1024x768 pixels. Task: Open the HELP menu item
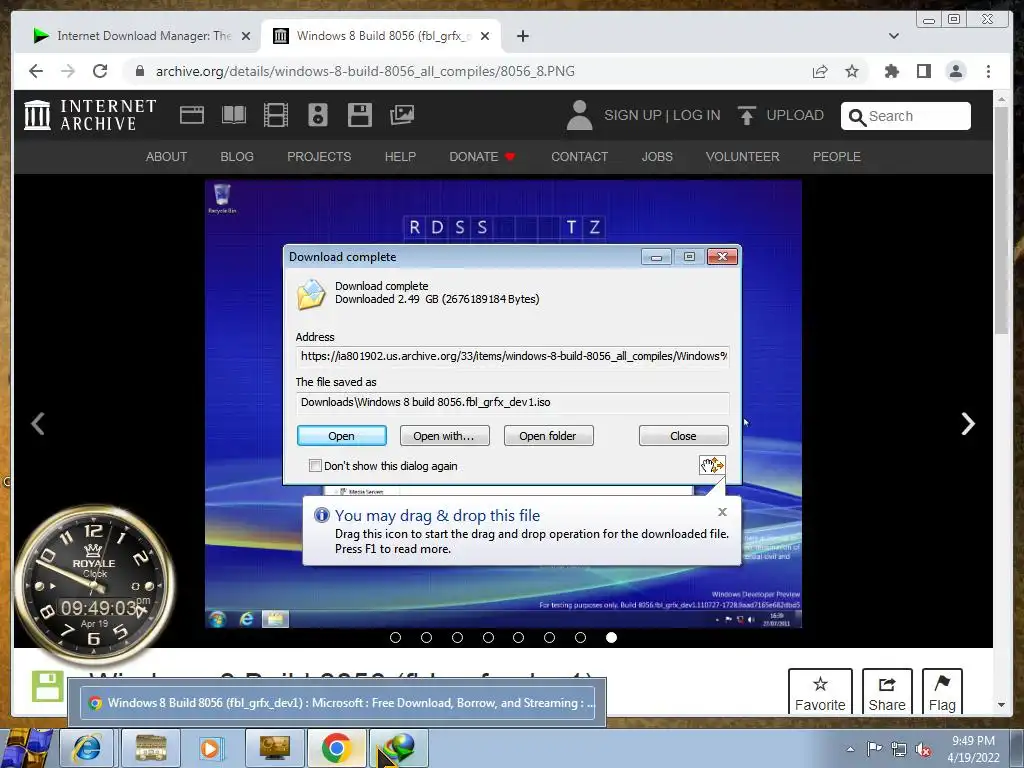click(400, 157)
